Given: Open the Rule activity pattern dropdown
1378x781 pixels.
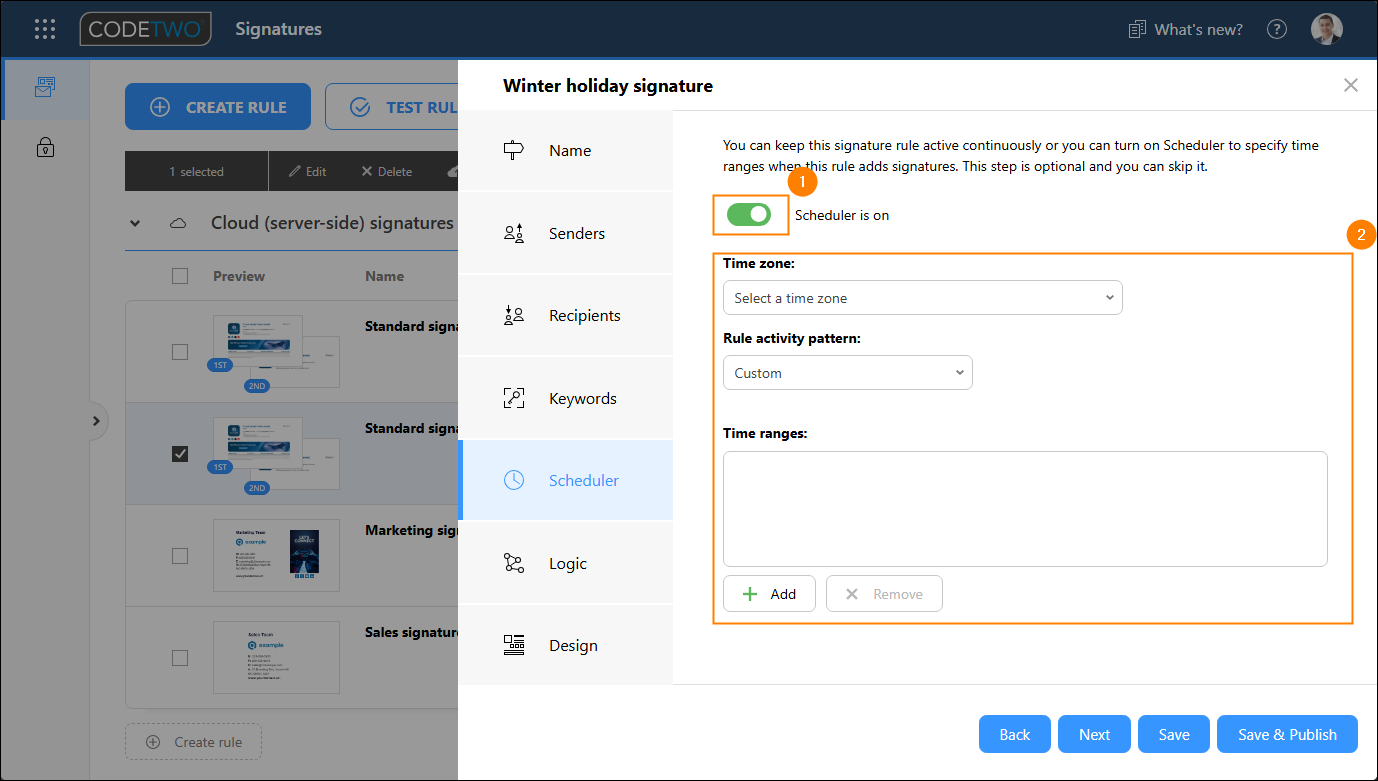Looking at the screenshot, I should (847, 373).
